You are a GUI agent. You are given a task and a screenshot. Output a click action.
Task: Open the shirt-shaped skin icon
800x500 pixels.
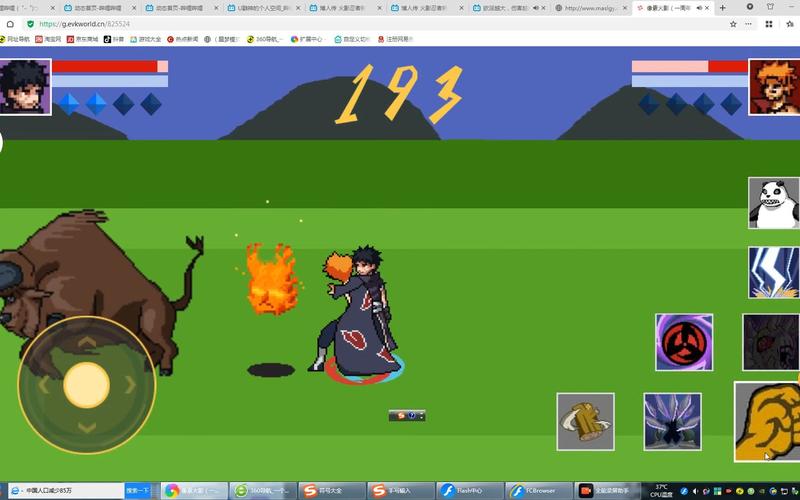point(770,7)
